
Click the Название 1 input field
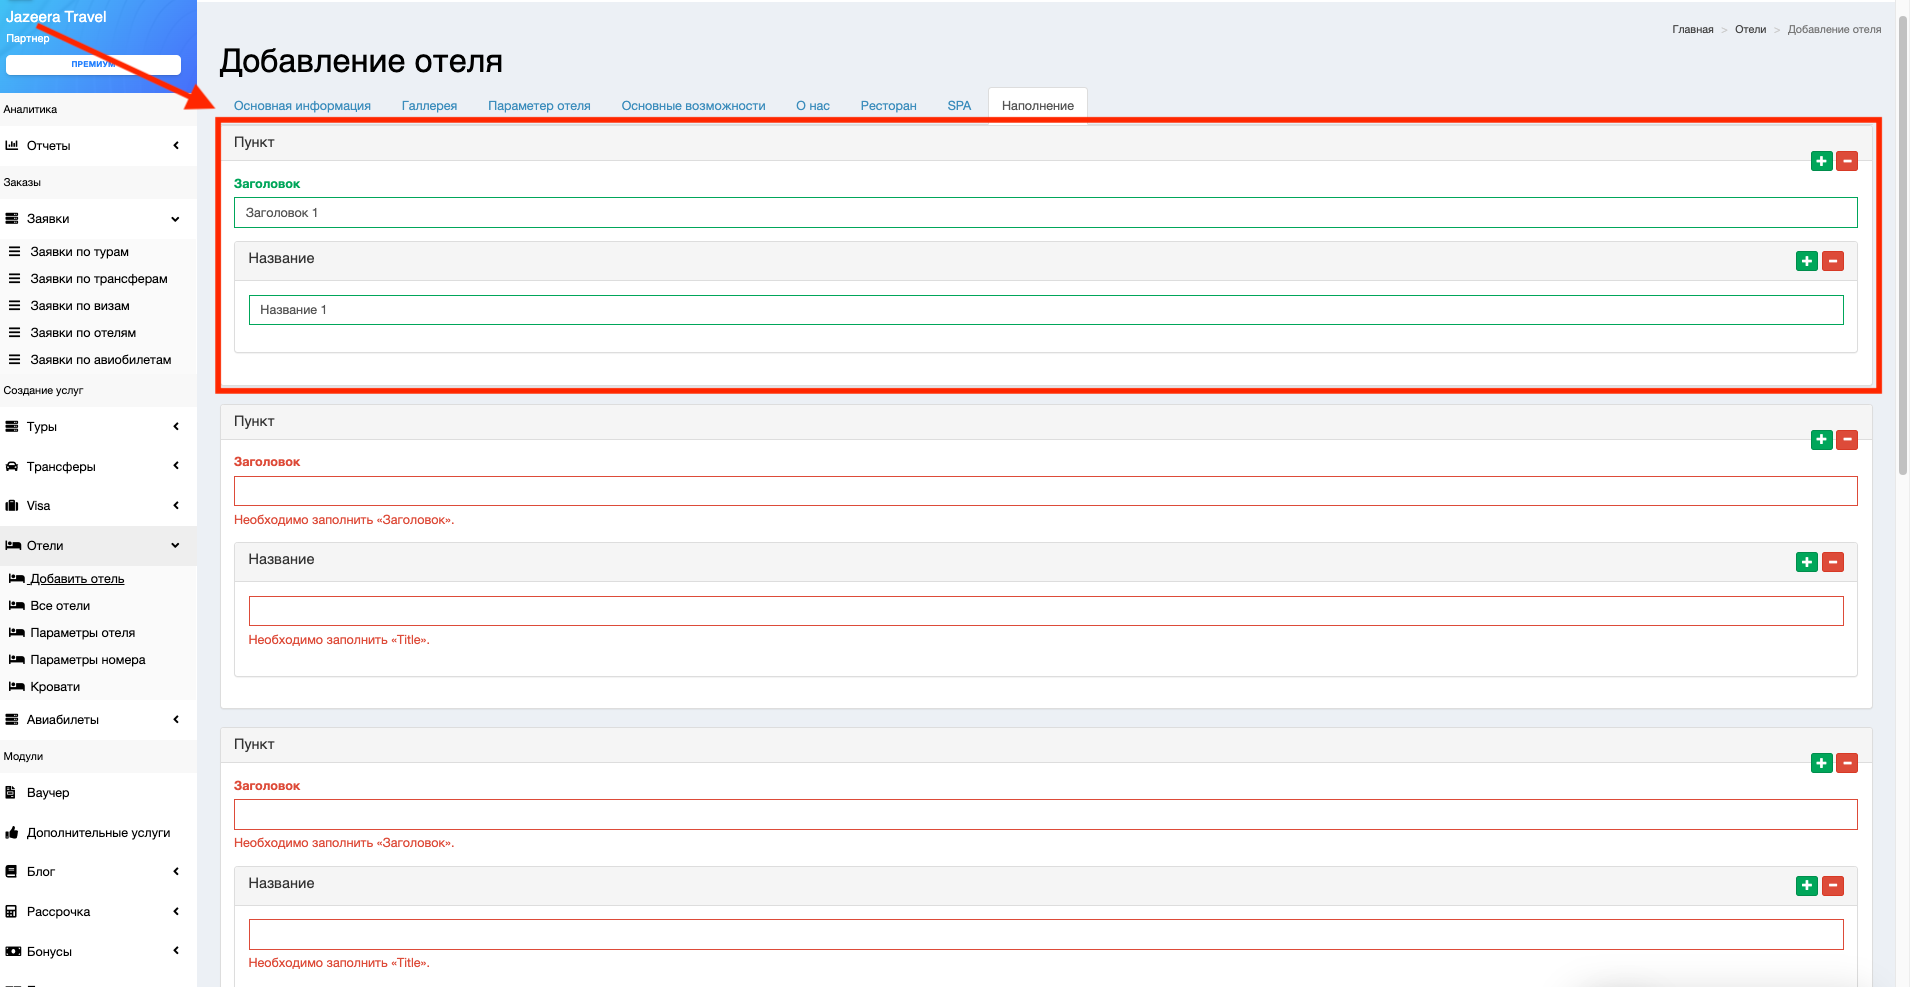tap(1045, 310)
